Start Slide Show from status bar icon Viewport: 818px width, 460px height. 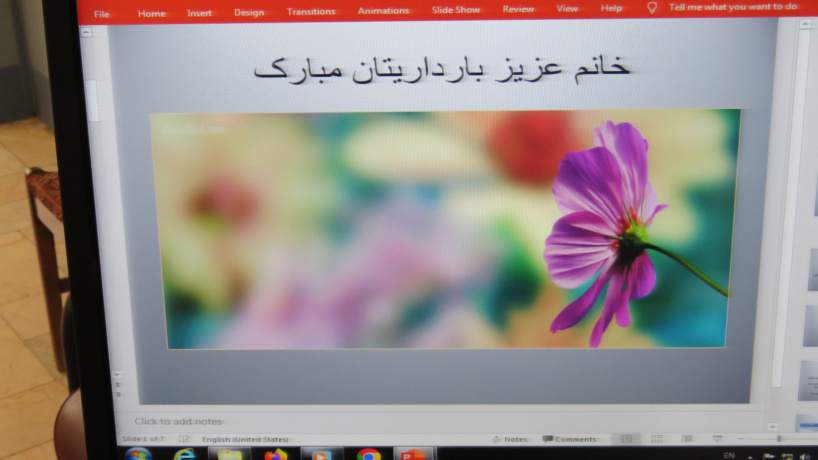(717, 440)
